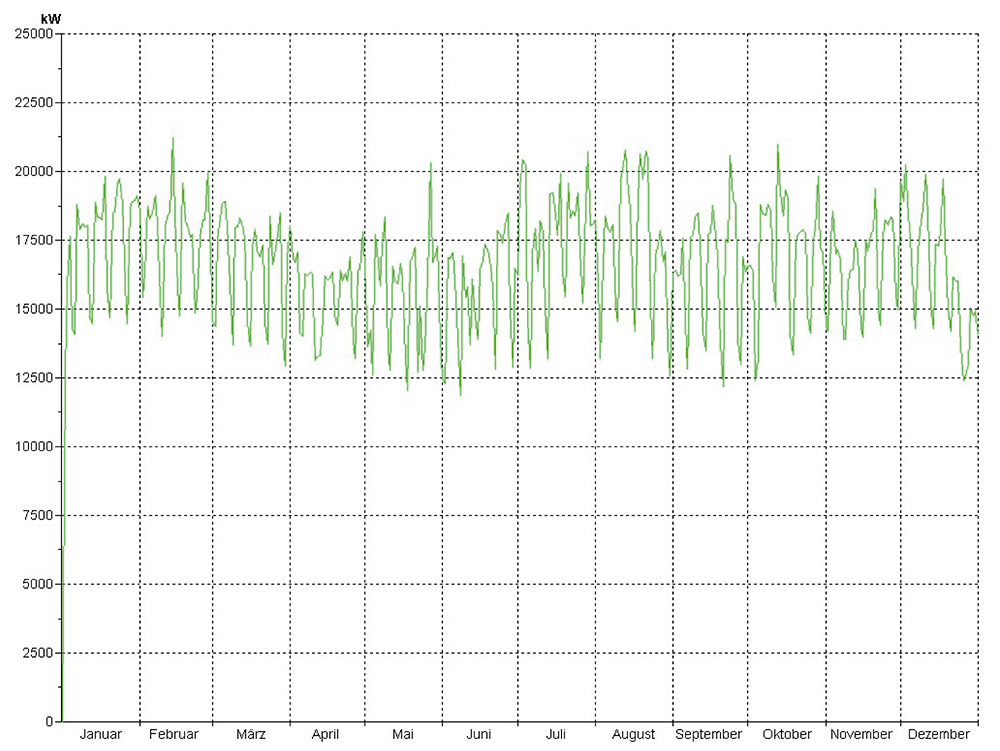Screen dimensions: 1000x751
Task: Select the Juni axis label
Action: point(479,735)
